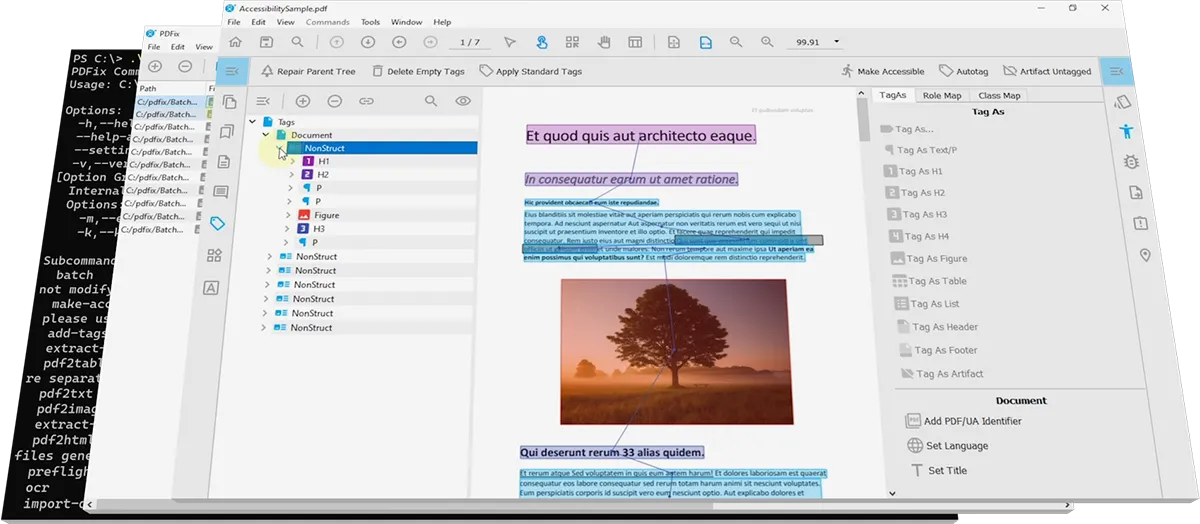Open the Window menu
This screenshot has height=524, width=1200.
406,21
